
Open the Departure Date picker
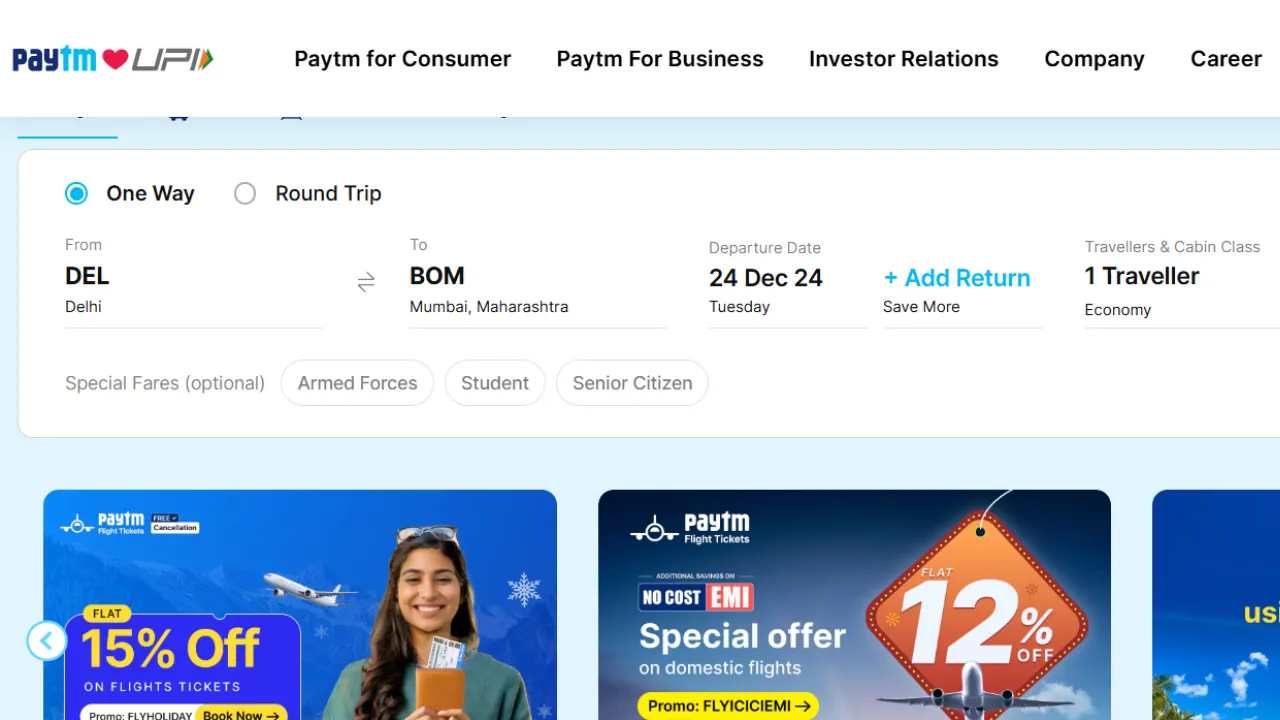tap(766, 278)
